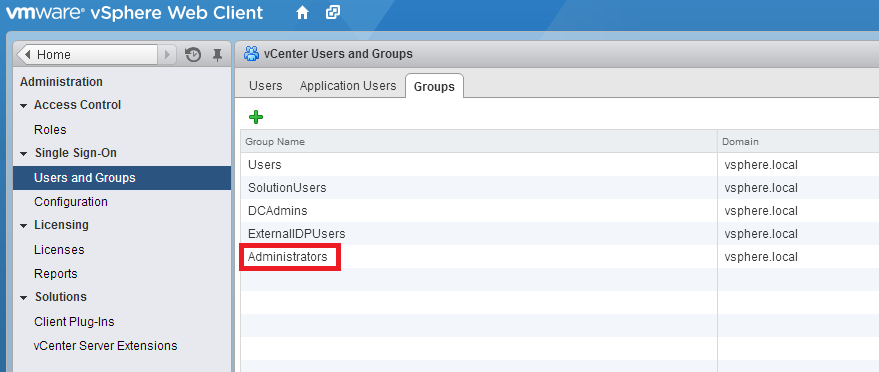Sort by Domain column header
879x372 pixels.
[x=798, y=142]
